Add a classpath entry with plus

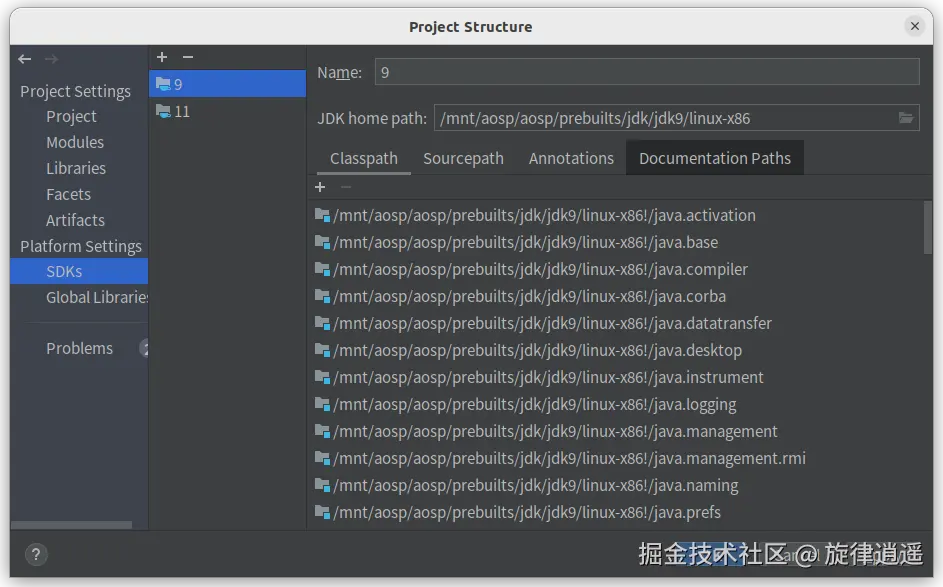[320, 187]
